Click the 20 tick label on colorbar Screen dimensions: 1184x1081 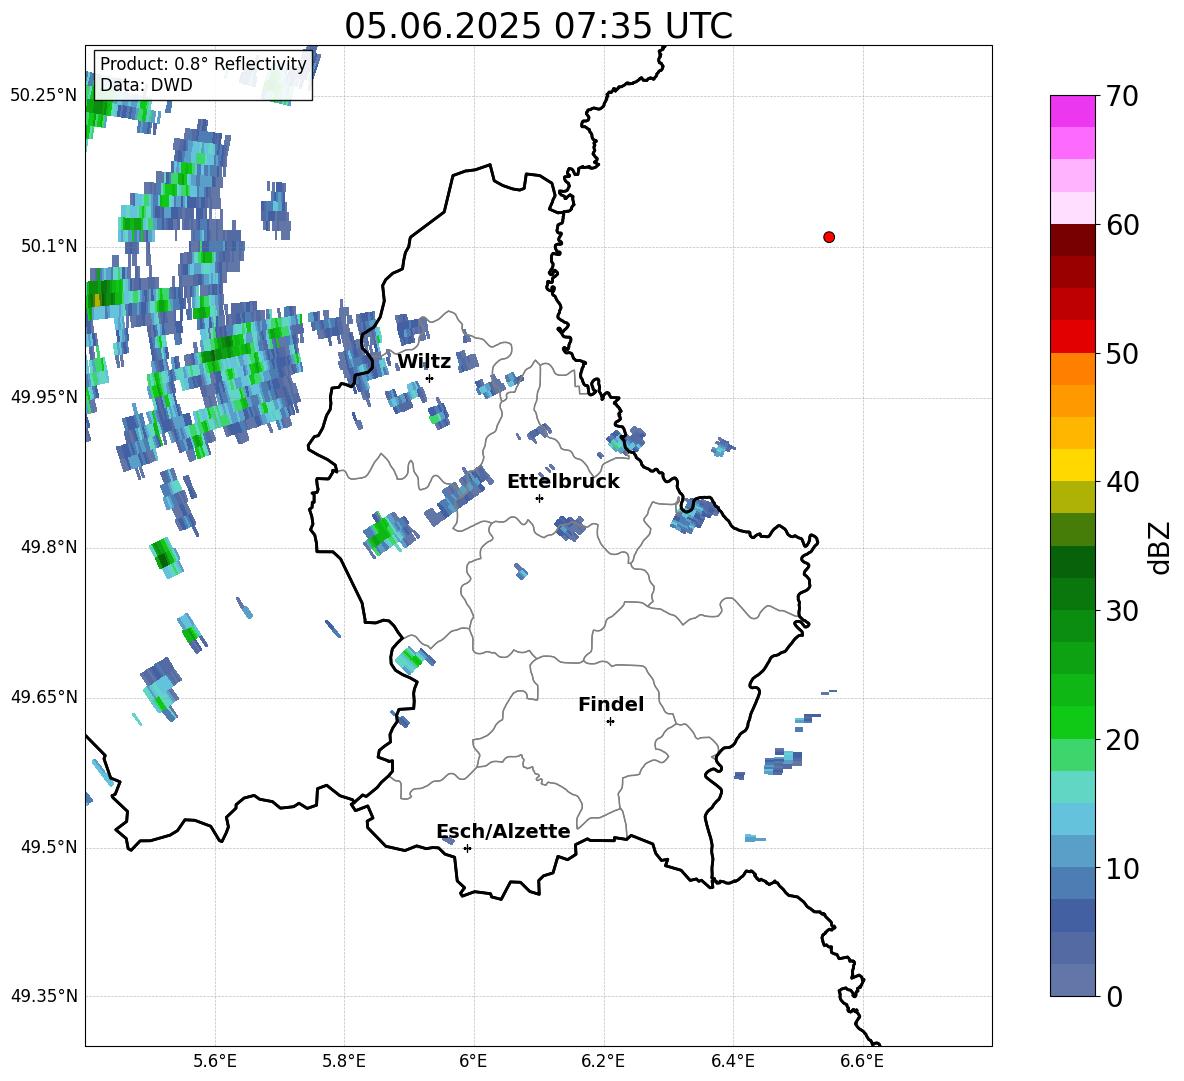coord(1121,740)
